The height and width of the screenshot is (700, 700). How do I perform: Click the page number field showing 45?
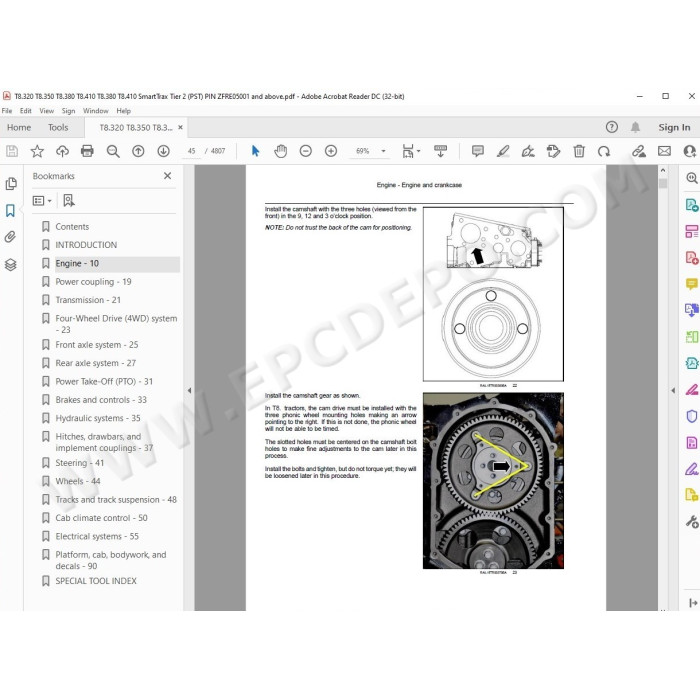click(x=192, y=151)
